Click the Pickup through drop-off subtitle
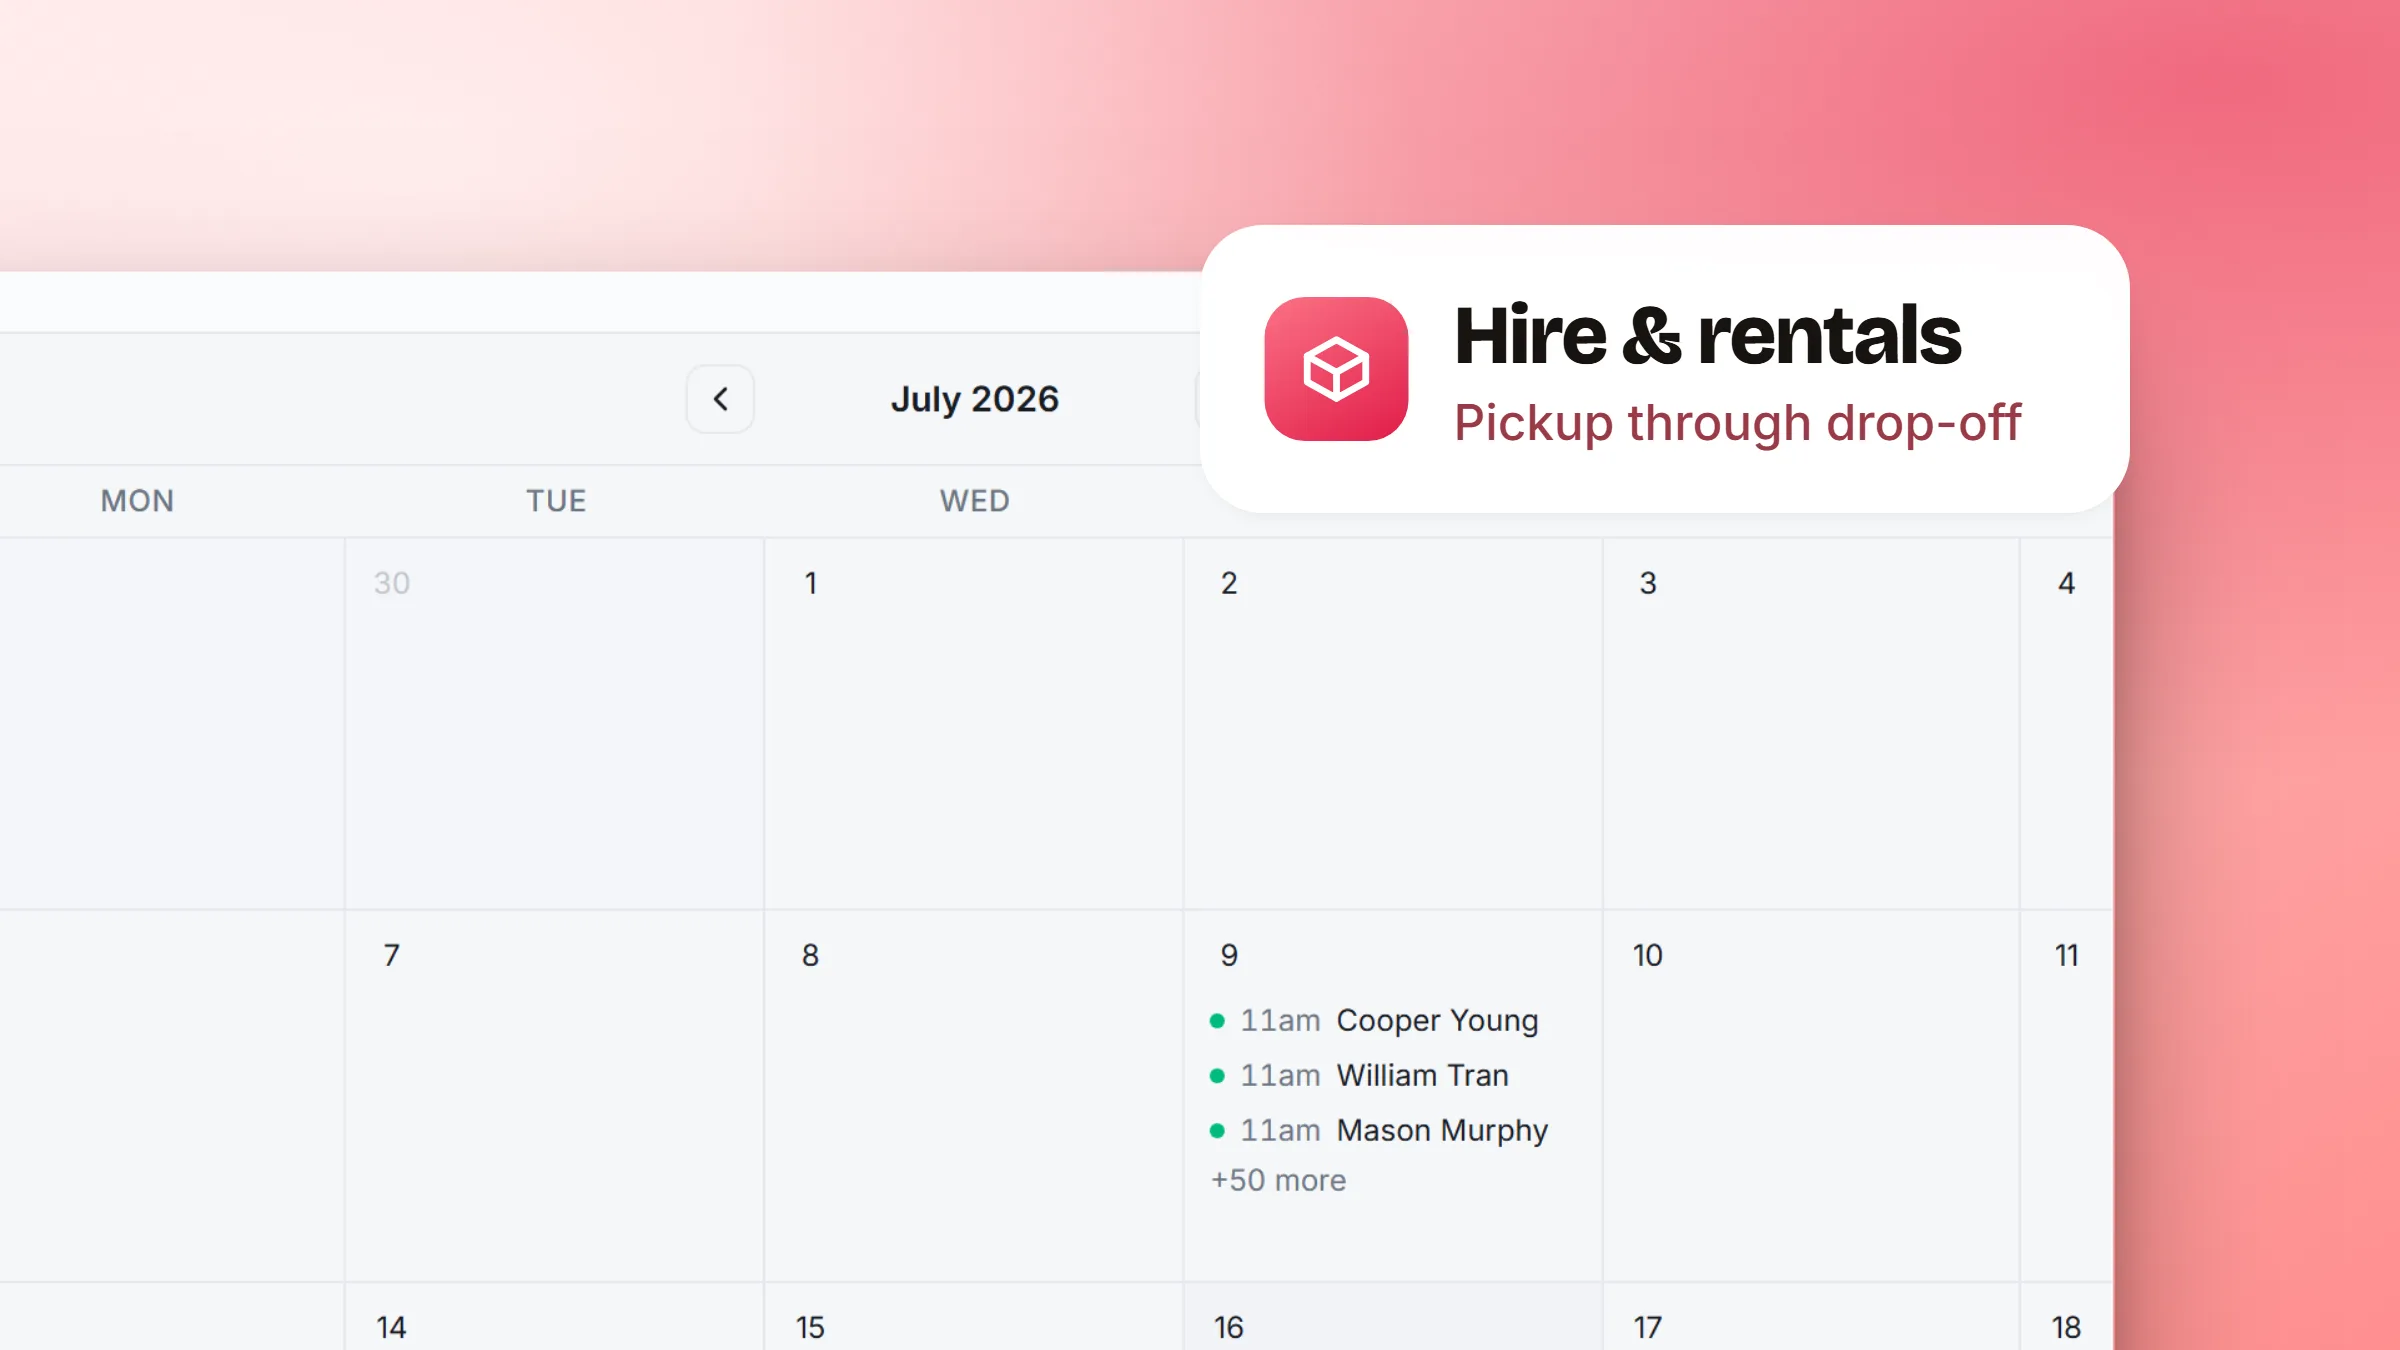The image size is (2400, 1350). [1737, 423]
